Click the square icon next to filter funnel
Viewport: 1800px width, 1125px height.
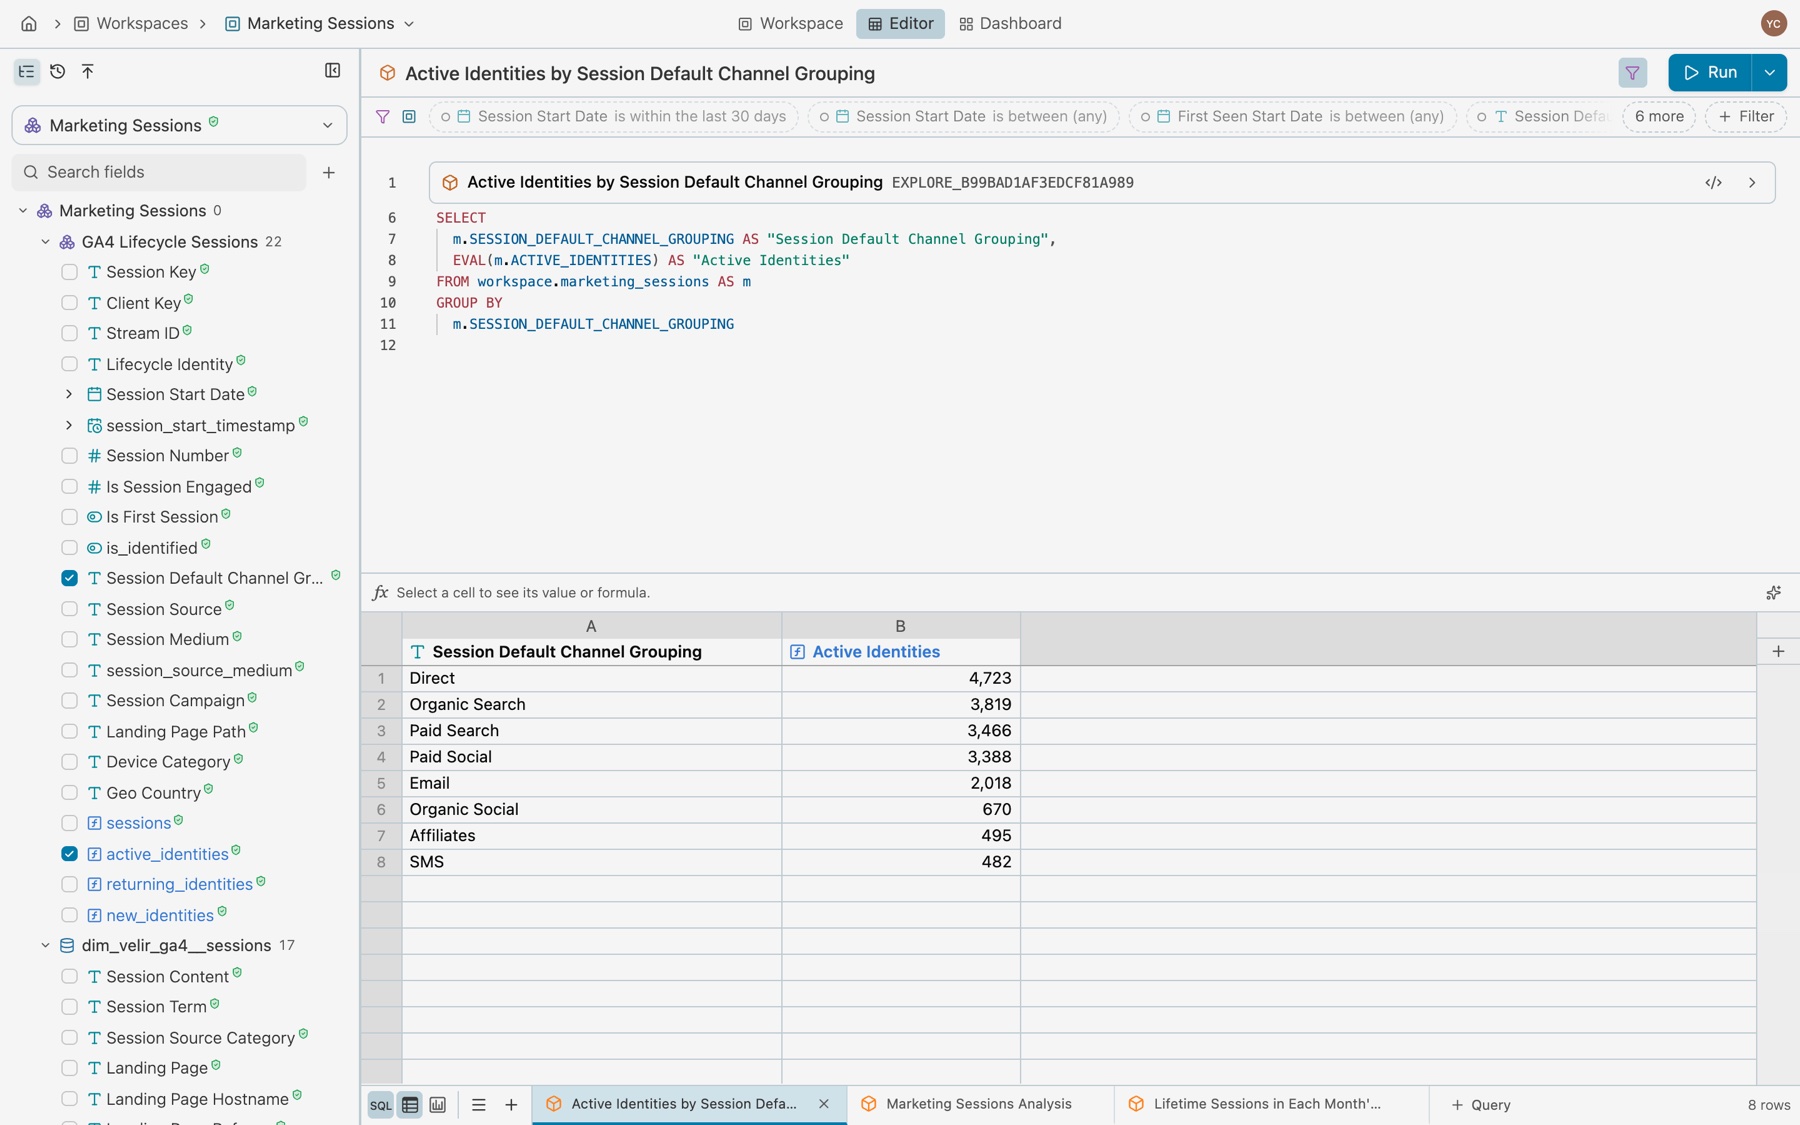point(409,116)
